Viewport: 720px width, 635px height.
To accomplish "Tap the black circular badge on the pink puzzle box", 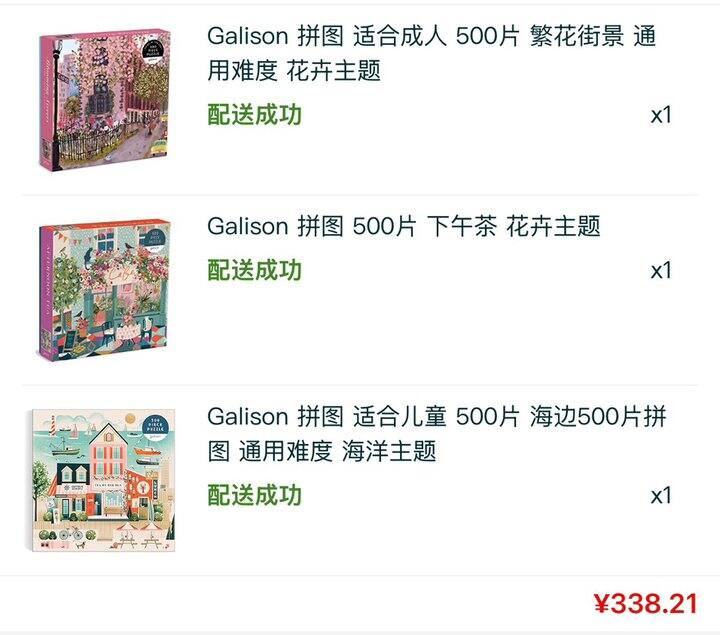I will pos(152,50).
